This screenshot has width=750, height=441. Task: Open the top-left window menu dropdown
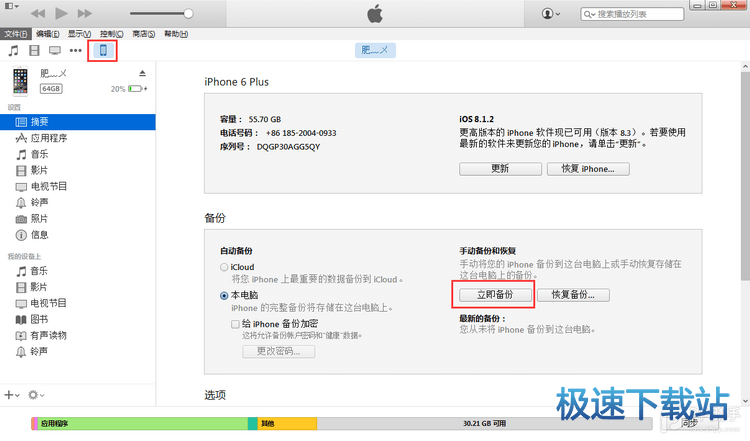tap(11, 6)
